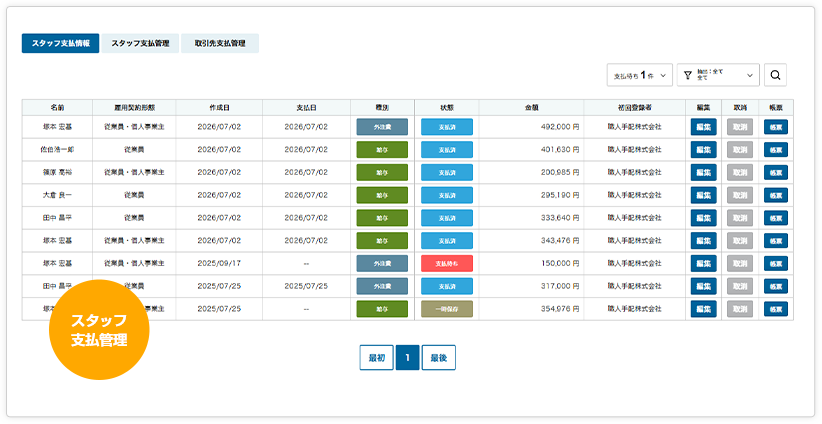Click the funnel filter icon

click(x=688, y=75)
